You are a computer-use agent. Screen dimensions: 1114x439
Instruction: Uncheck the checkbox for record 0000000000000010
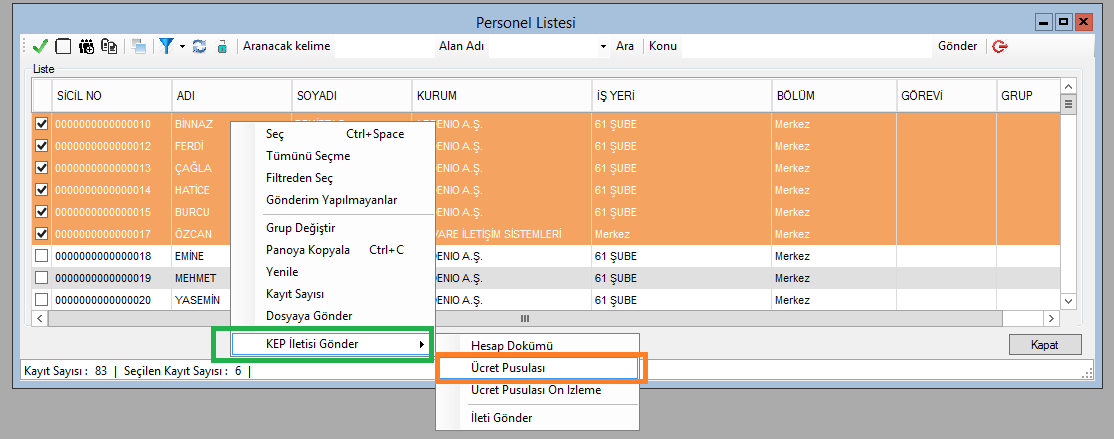(41, 125)
